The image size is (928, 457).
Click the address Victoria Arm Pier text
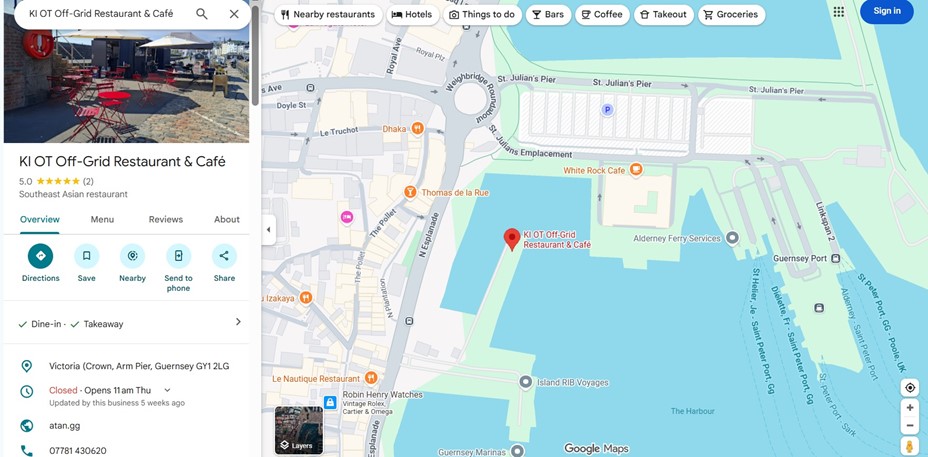coord(139,366)
